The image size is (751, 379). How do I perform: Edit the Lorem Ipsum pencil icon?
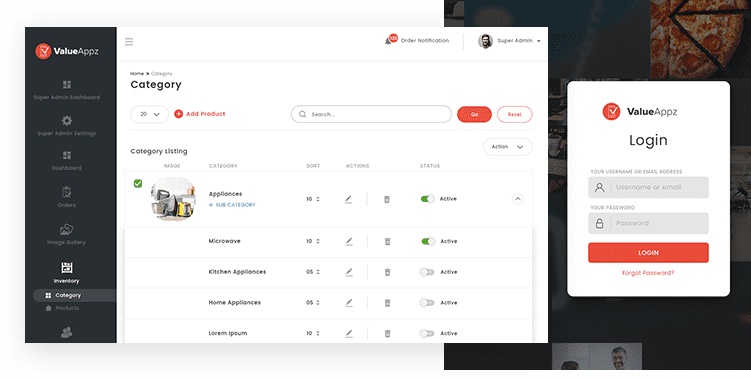[349, 333]
